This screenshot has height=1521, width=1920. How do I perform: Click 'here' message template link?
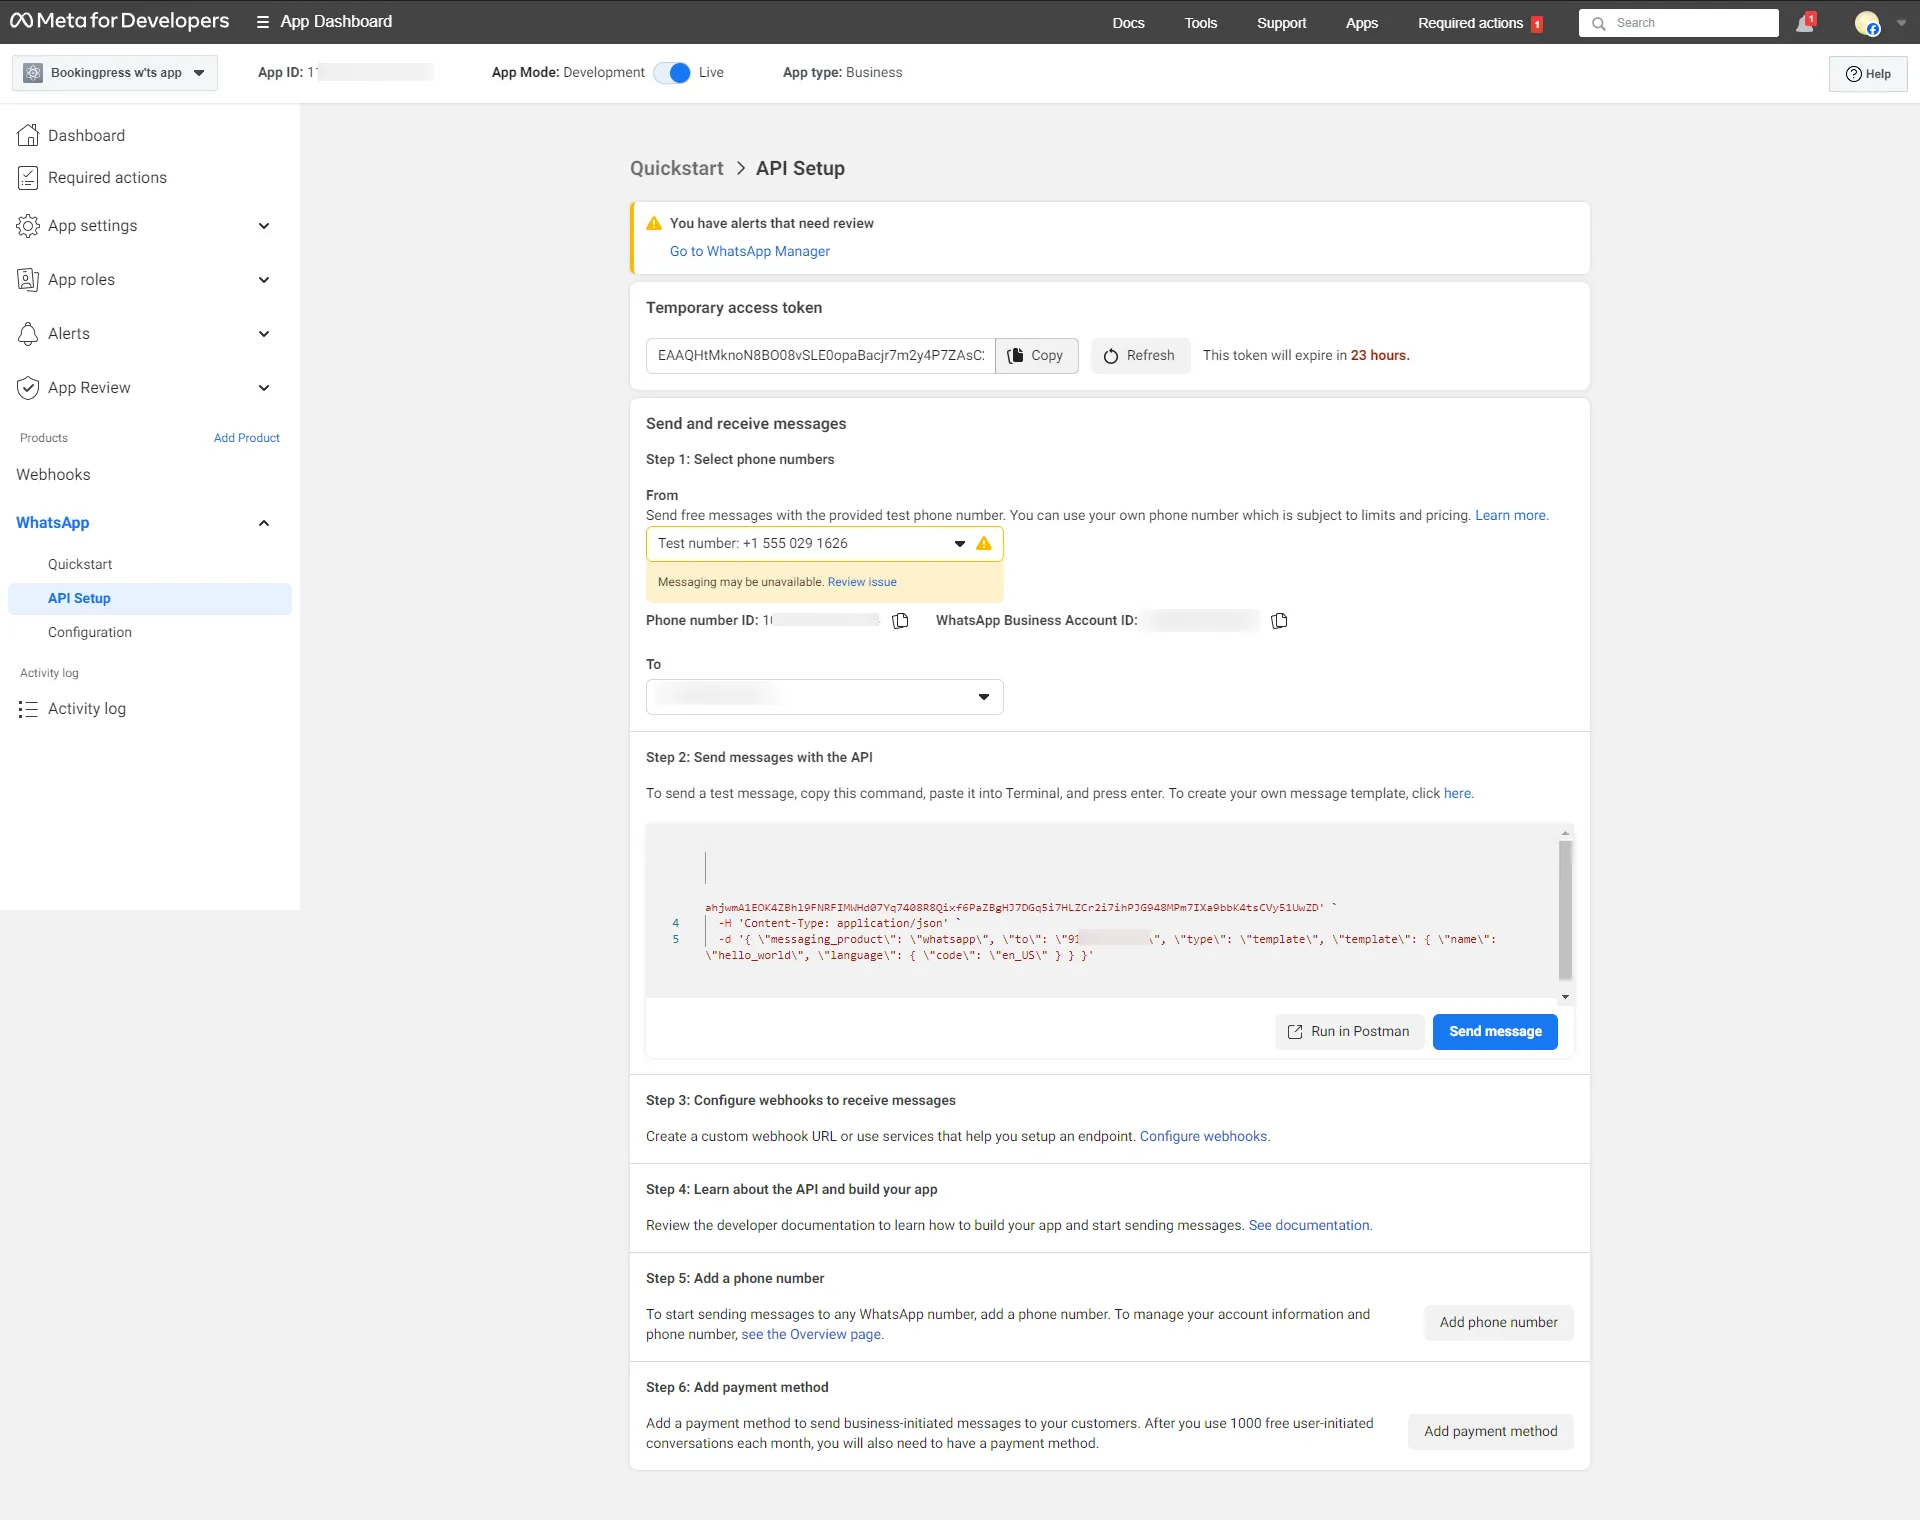point(1457,794)
